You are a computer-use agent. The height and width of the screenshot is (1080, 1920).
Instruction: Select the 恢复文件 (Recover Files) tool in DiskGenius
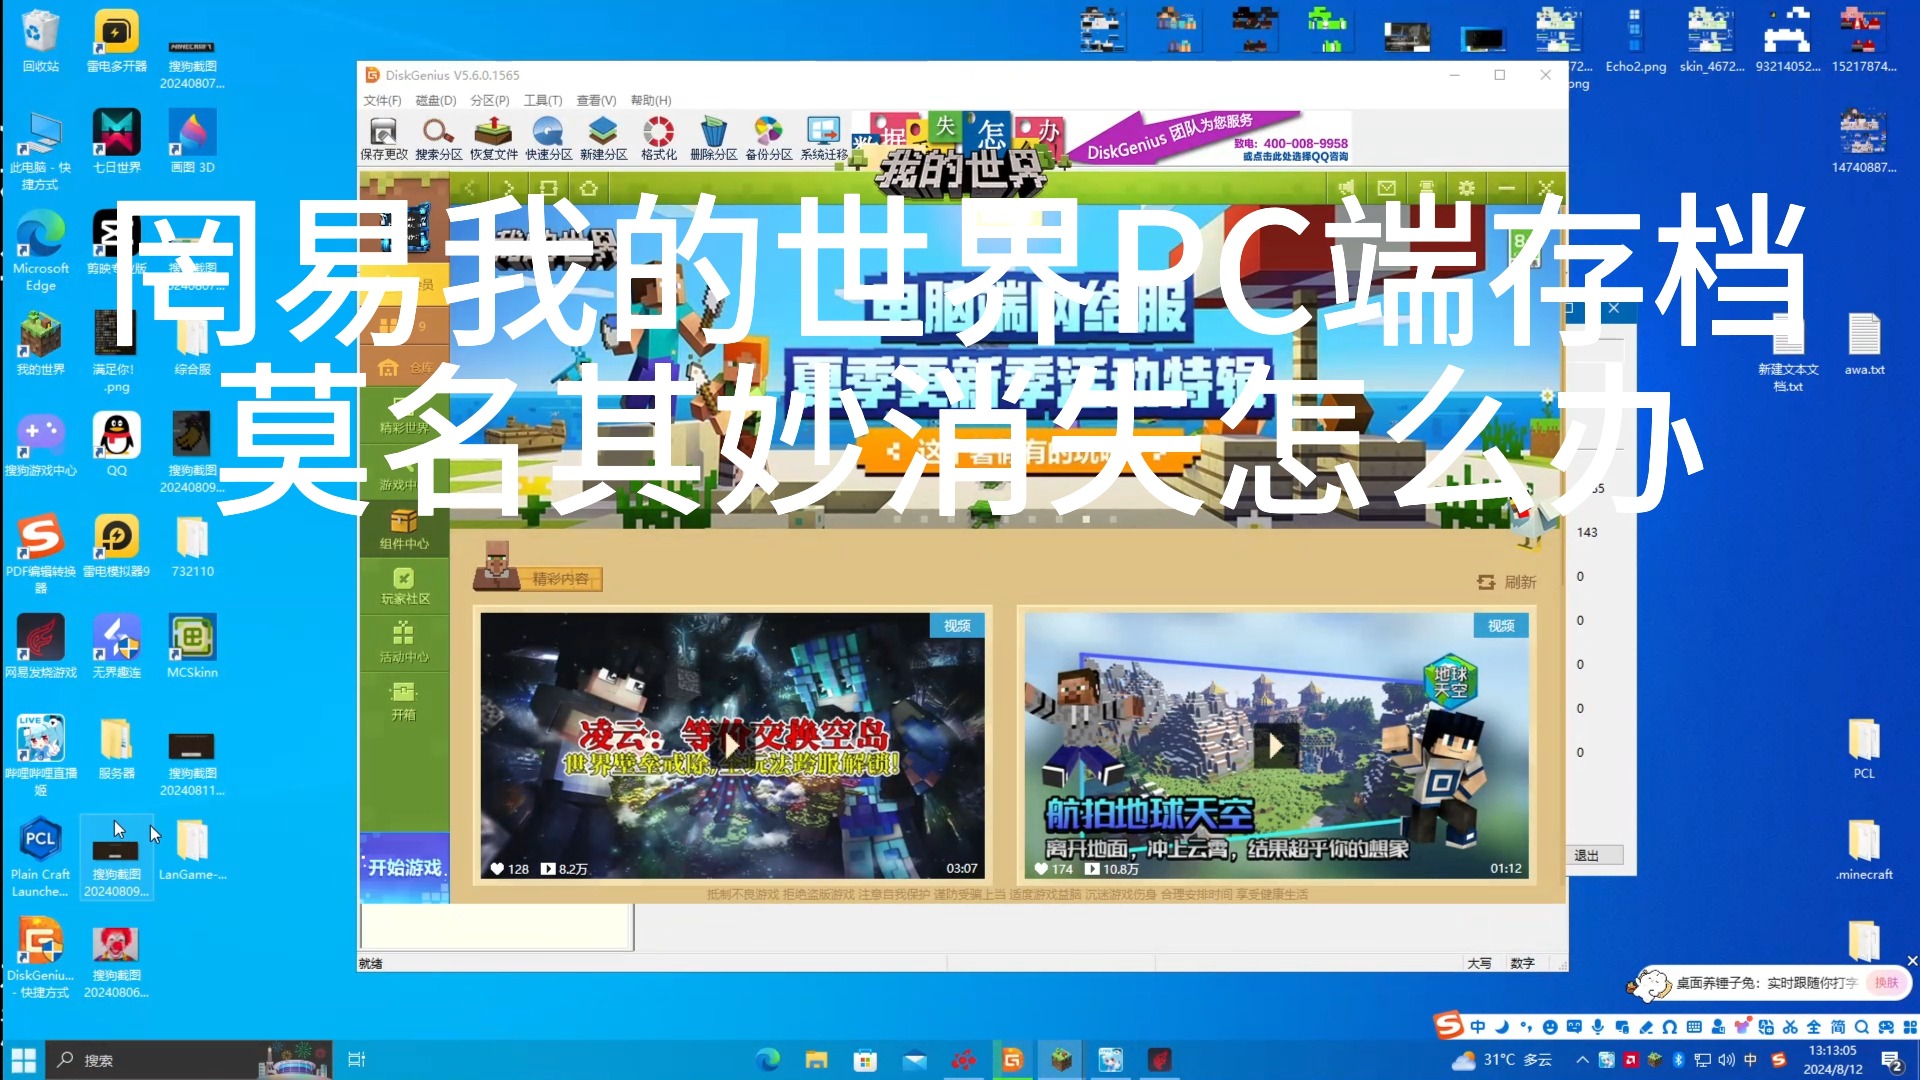[493, 137]
